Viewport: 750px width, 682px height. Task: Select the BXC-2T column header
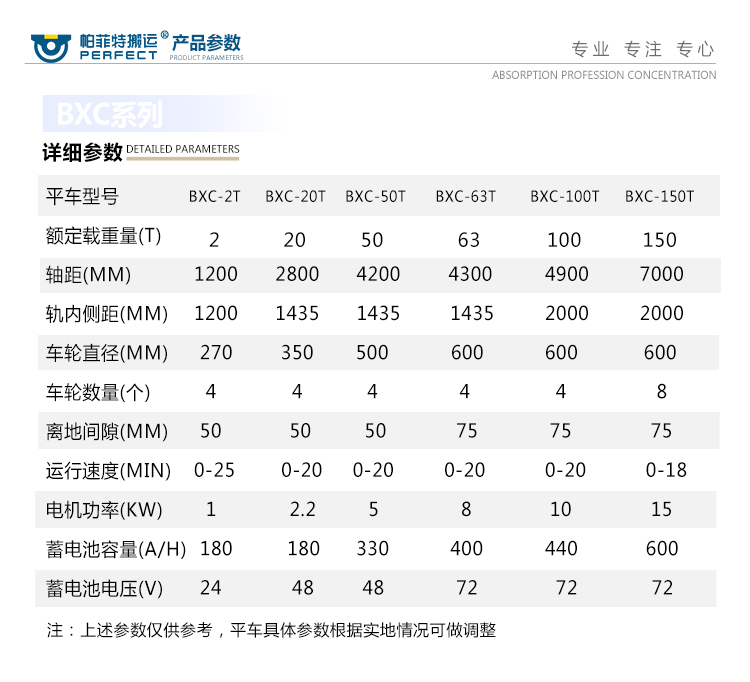214,196
